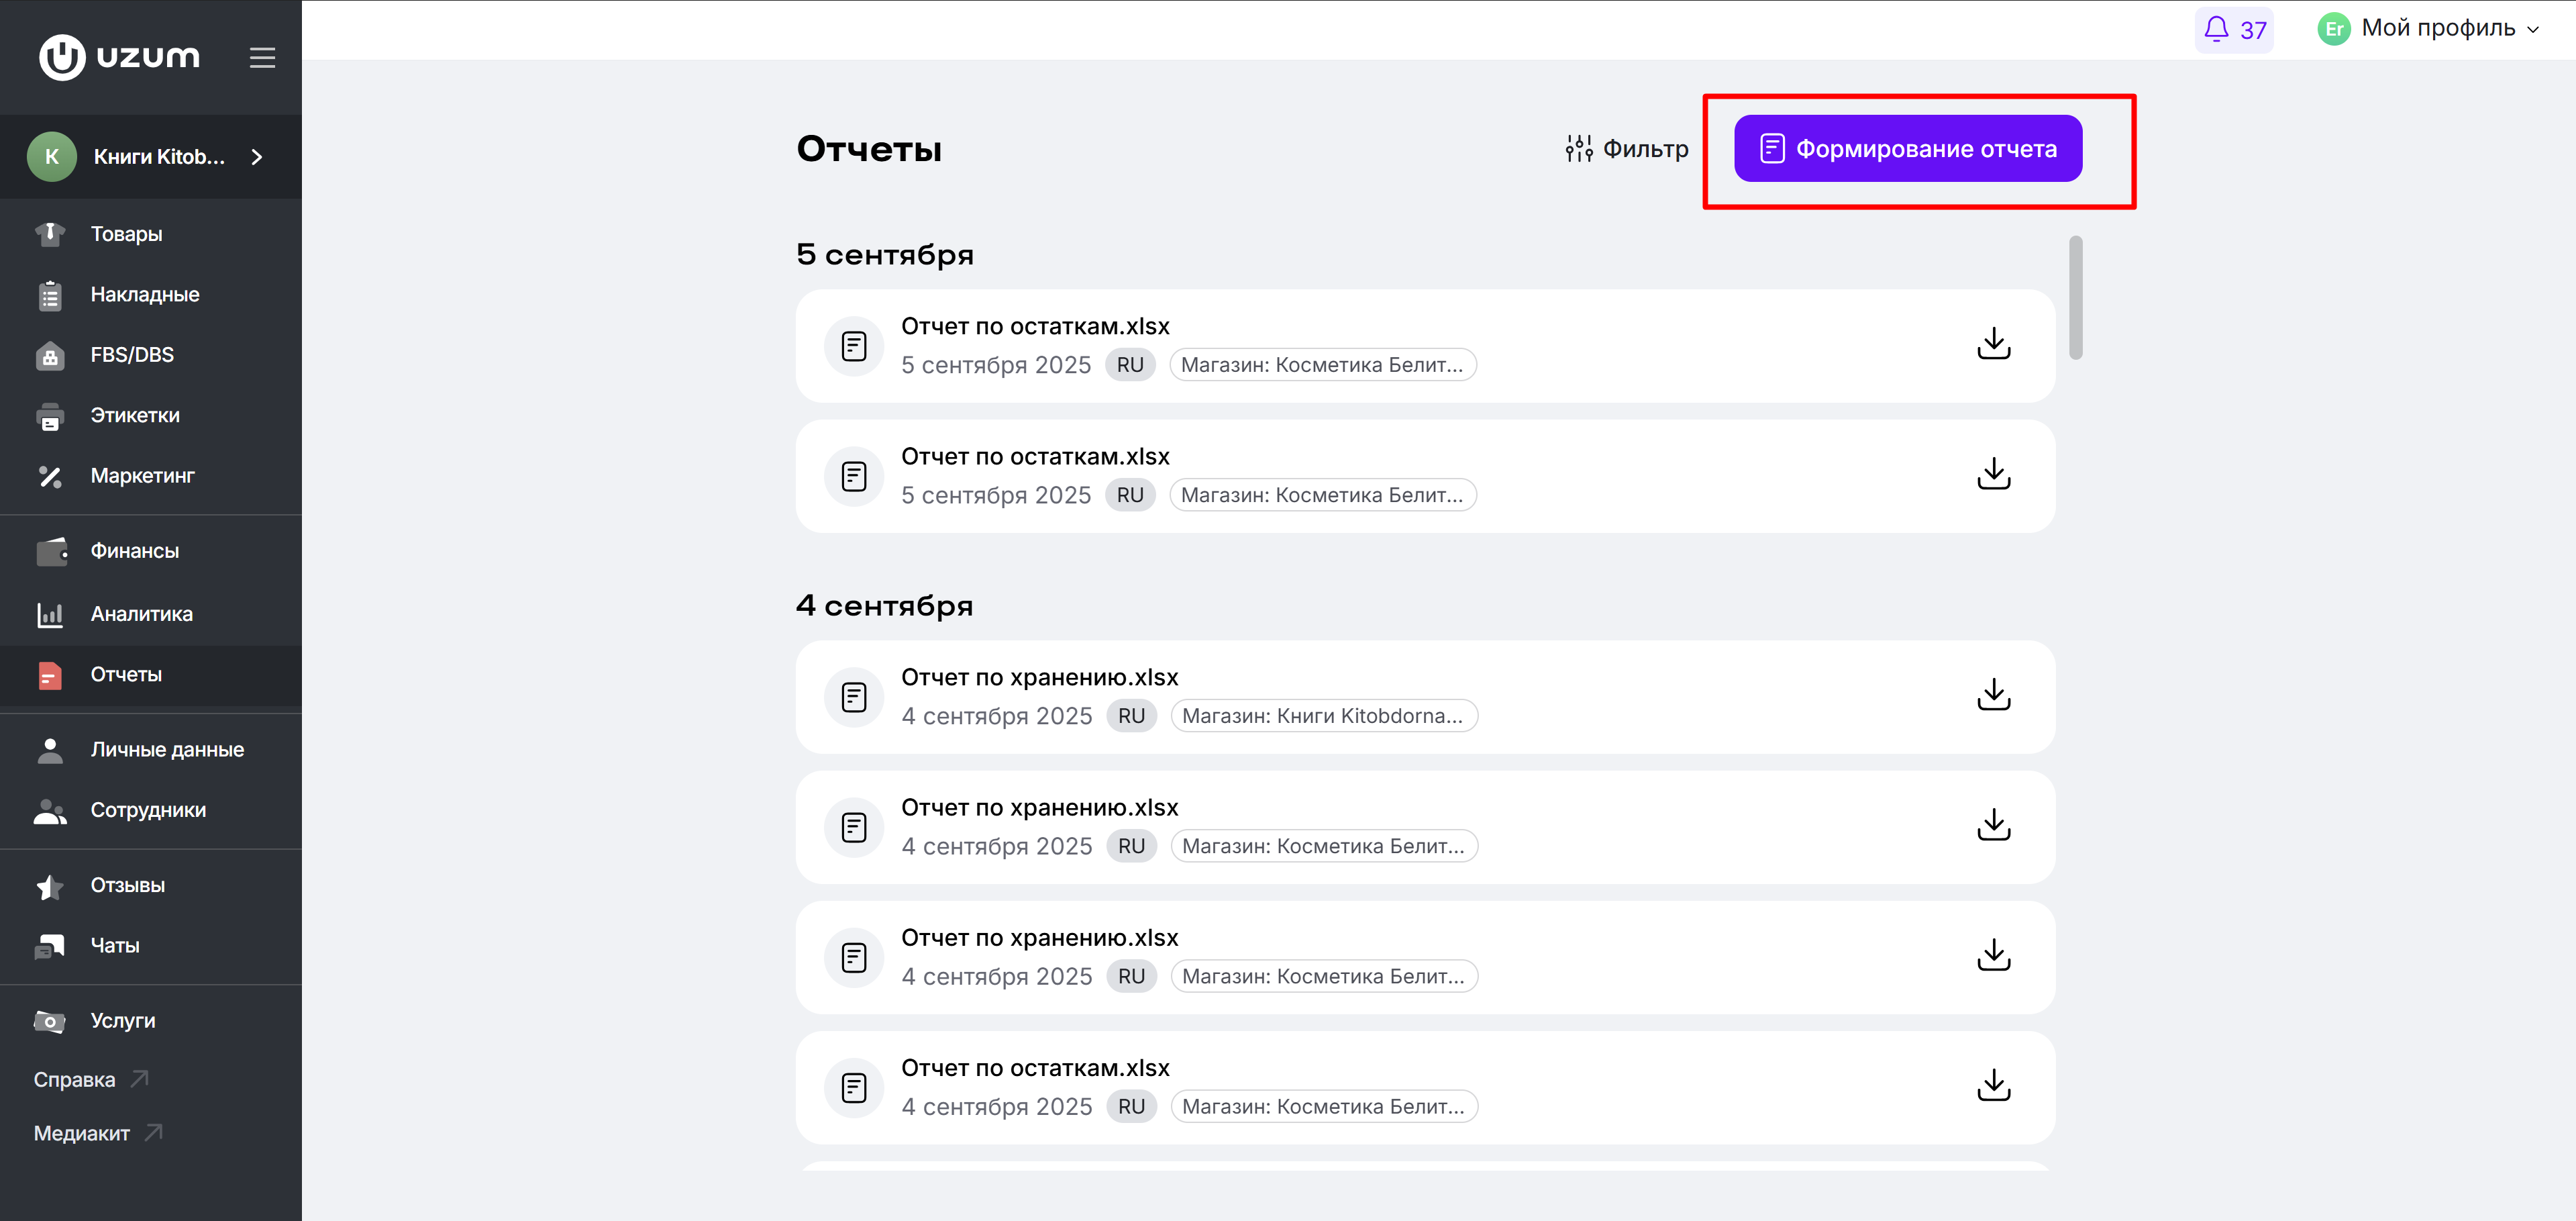Collapse sidebar with hamburger menu icon
This screenshot has width=2576, height=1221.
pyautogui.click(x=262, y=58)
